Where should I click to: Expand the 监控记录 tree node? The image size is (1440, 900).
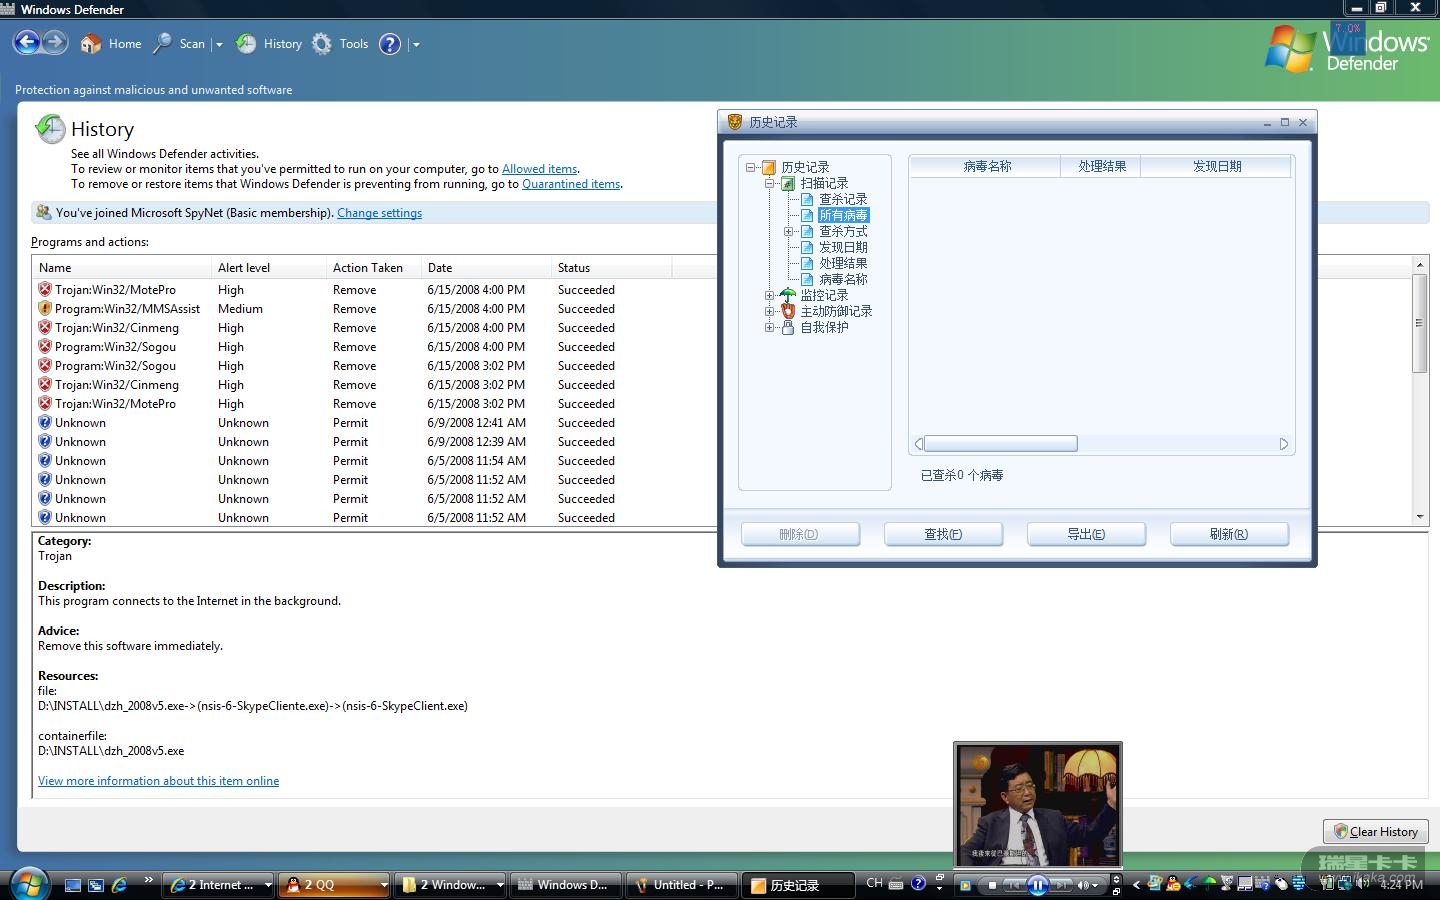(770, 296)
